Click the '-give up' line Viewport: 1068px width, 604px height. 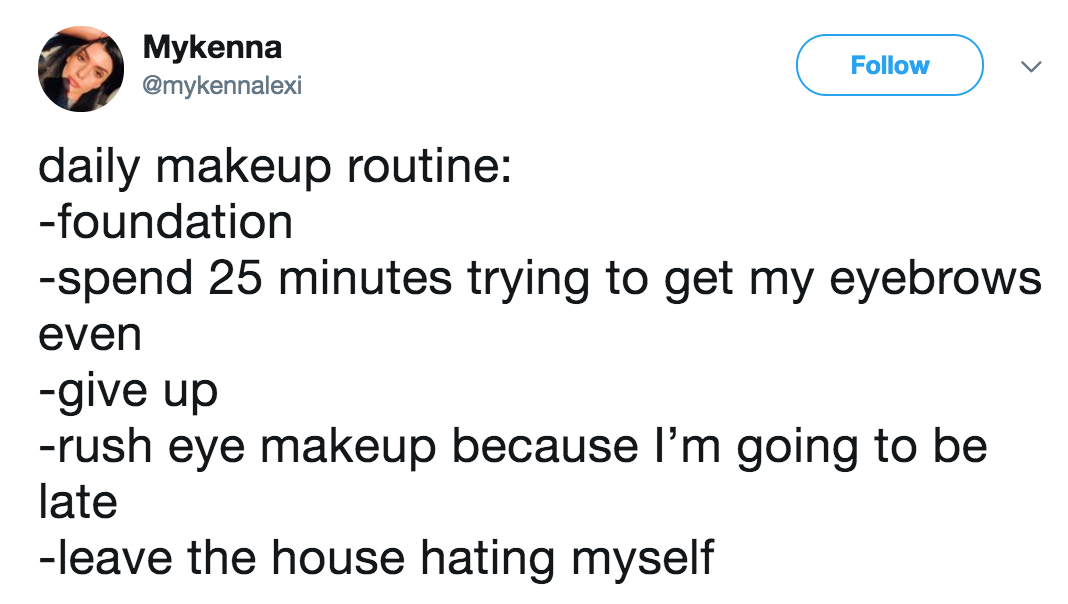(128, 392)
